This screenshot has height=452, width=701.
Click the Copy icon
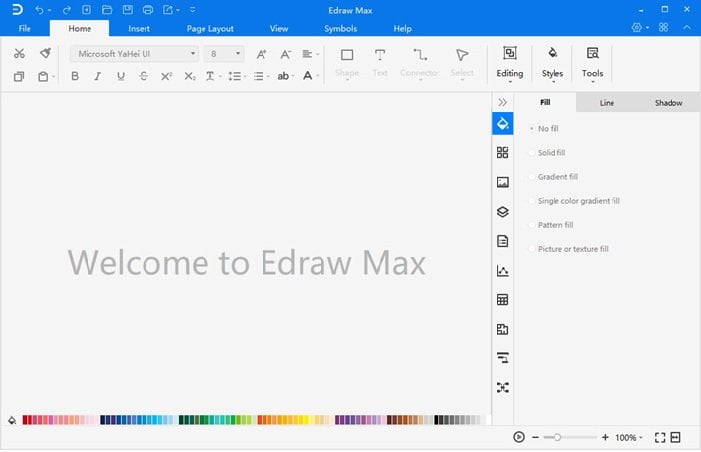[19, 76]
